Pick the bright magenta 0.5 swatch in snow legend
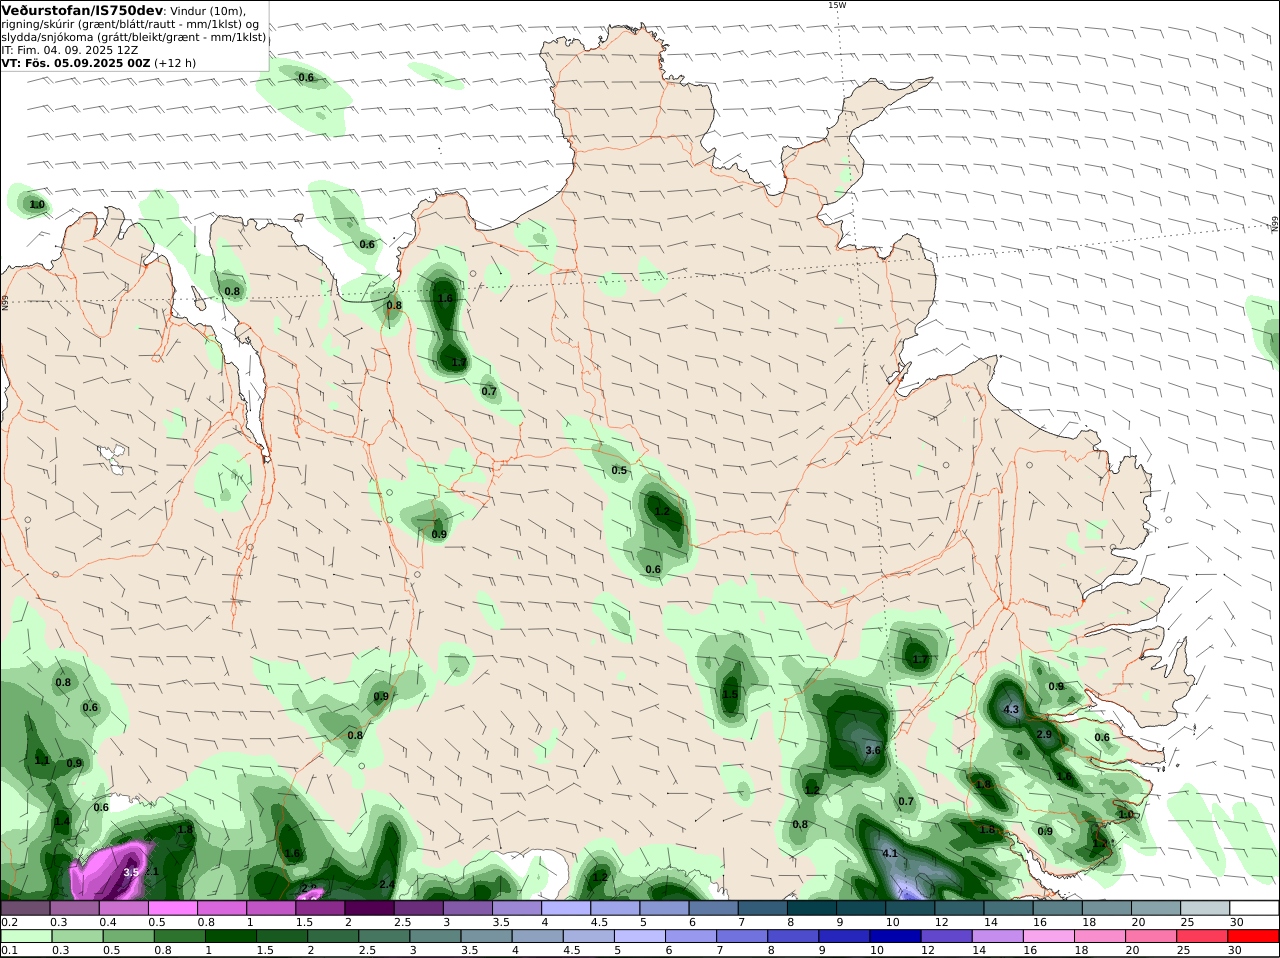The width and height of the screenshot is (1280, 958). coord(172,908)
